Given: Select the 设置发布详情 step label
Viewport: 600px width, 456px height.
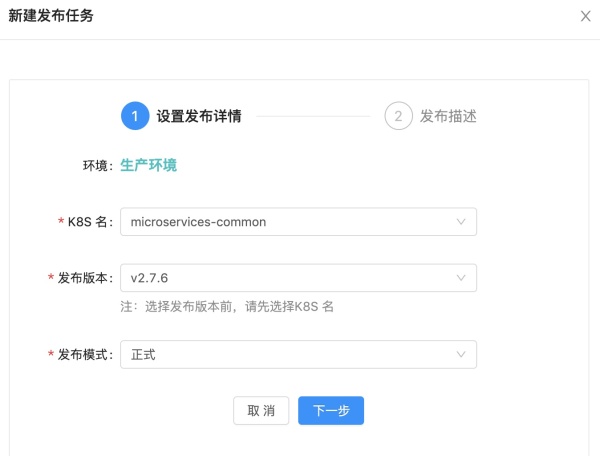Looking at the screenshot, I should (x=199, y=116).
